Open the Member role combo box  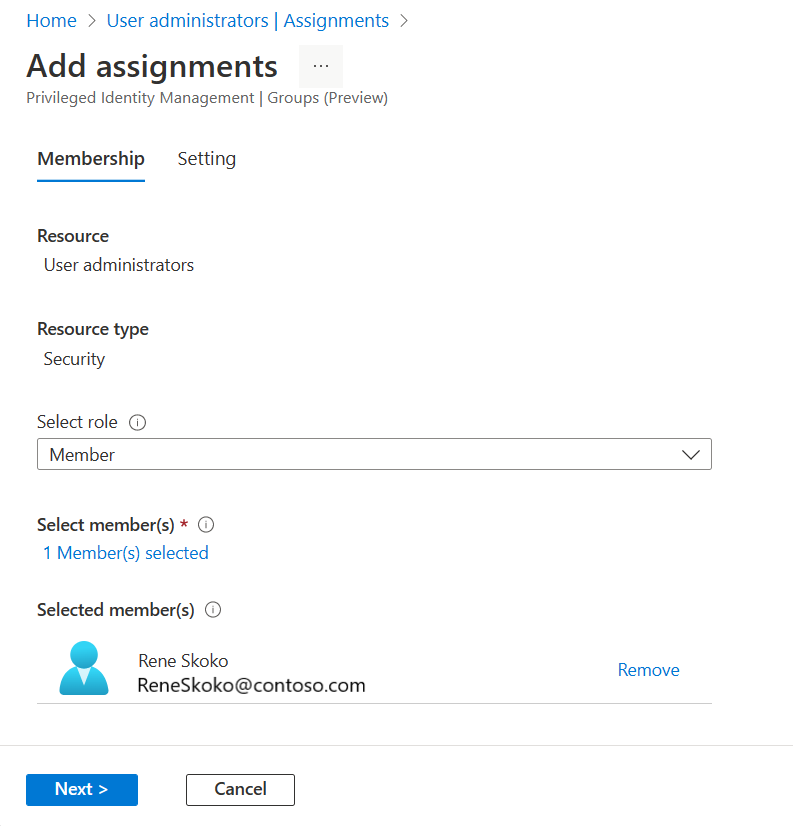(x=374, y=454)
